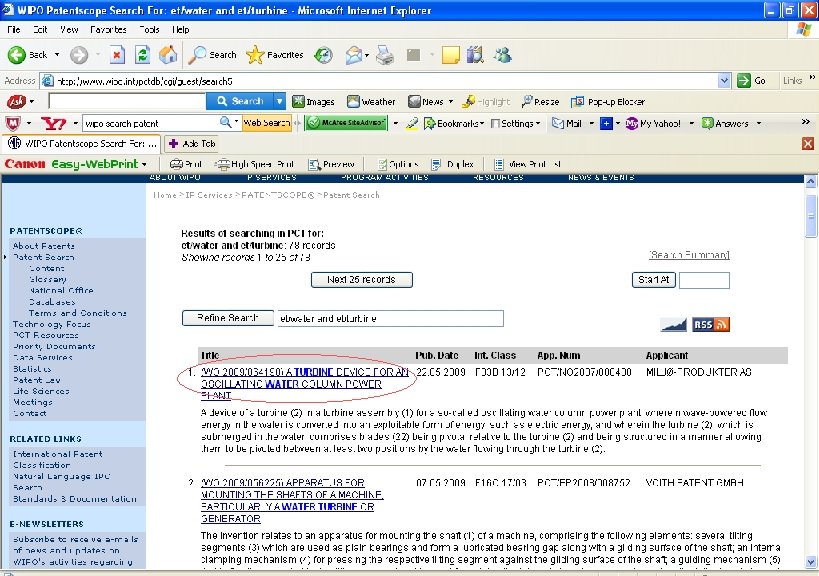Click Yahoo Web Search button

266,123
